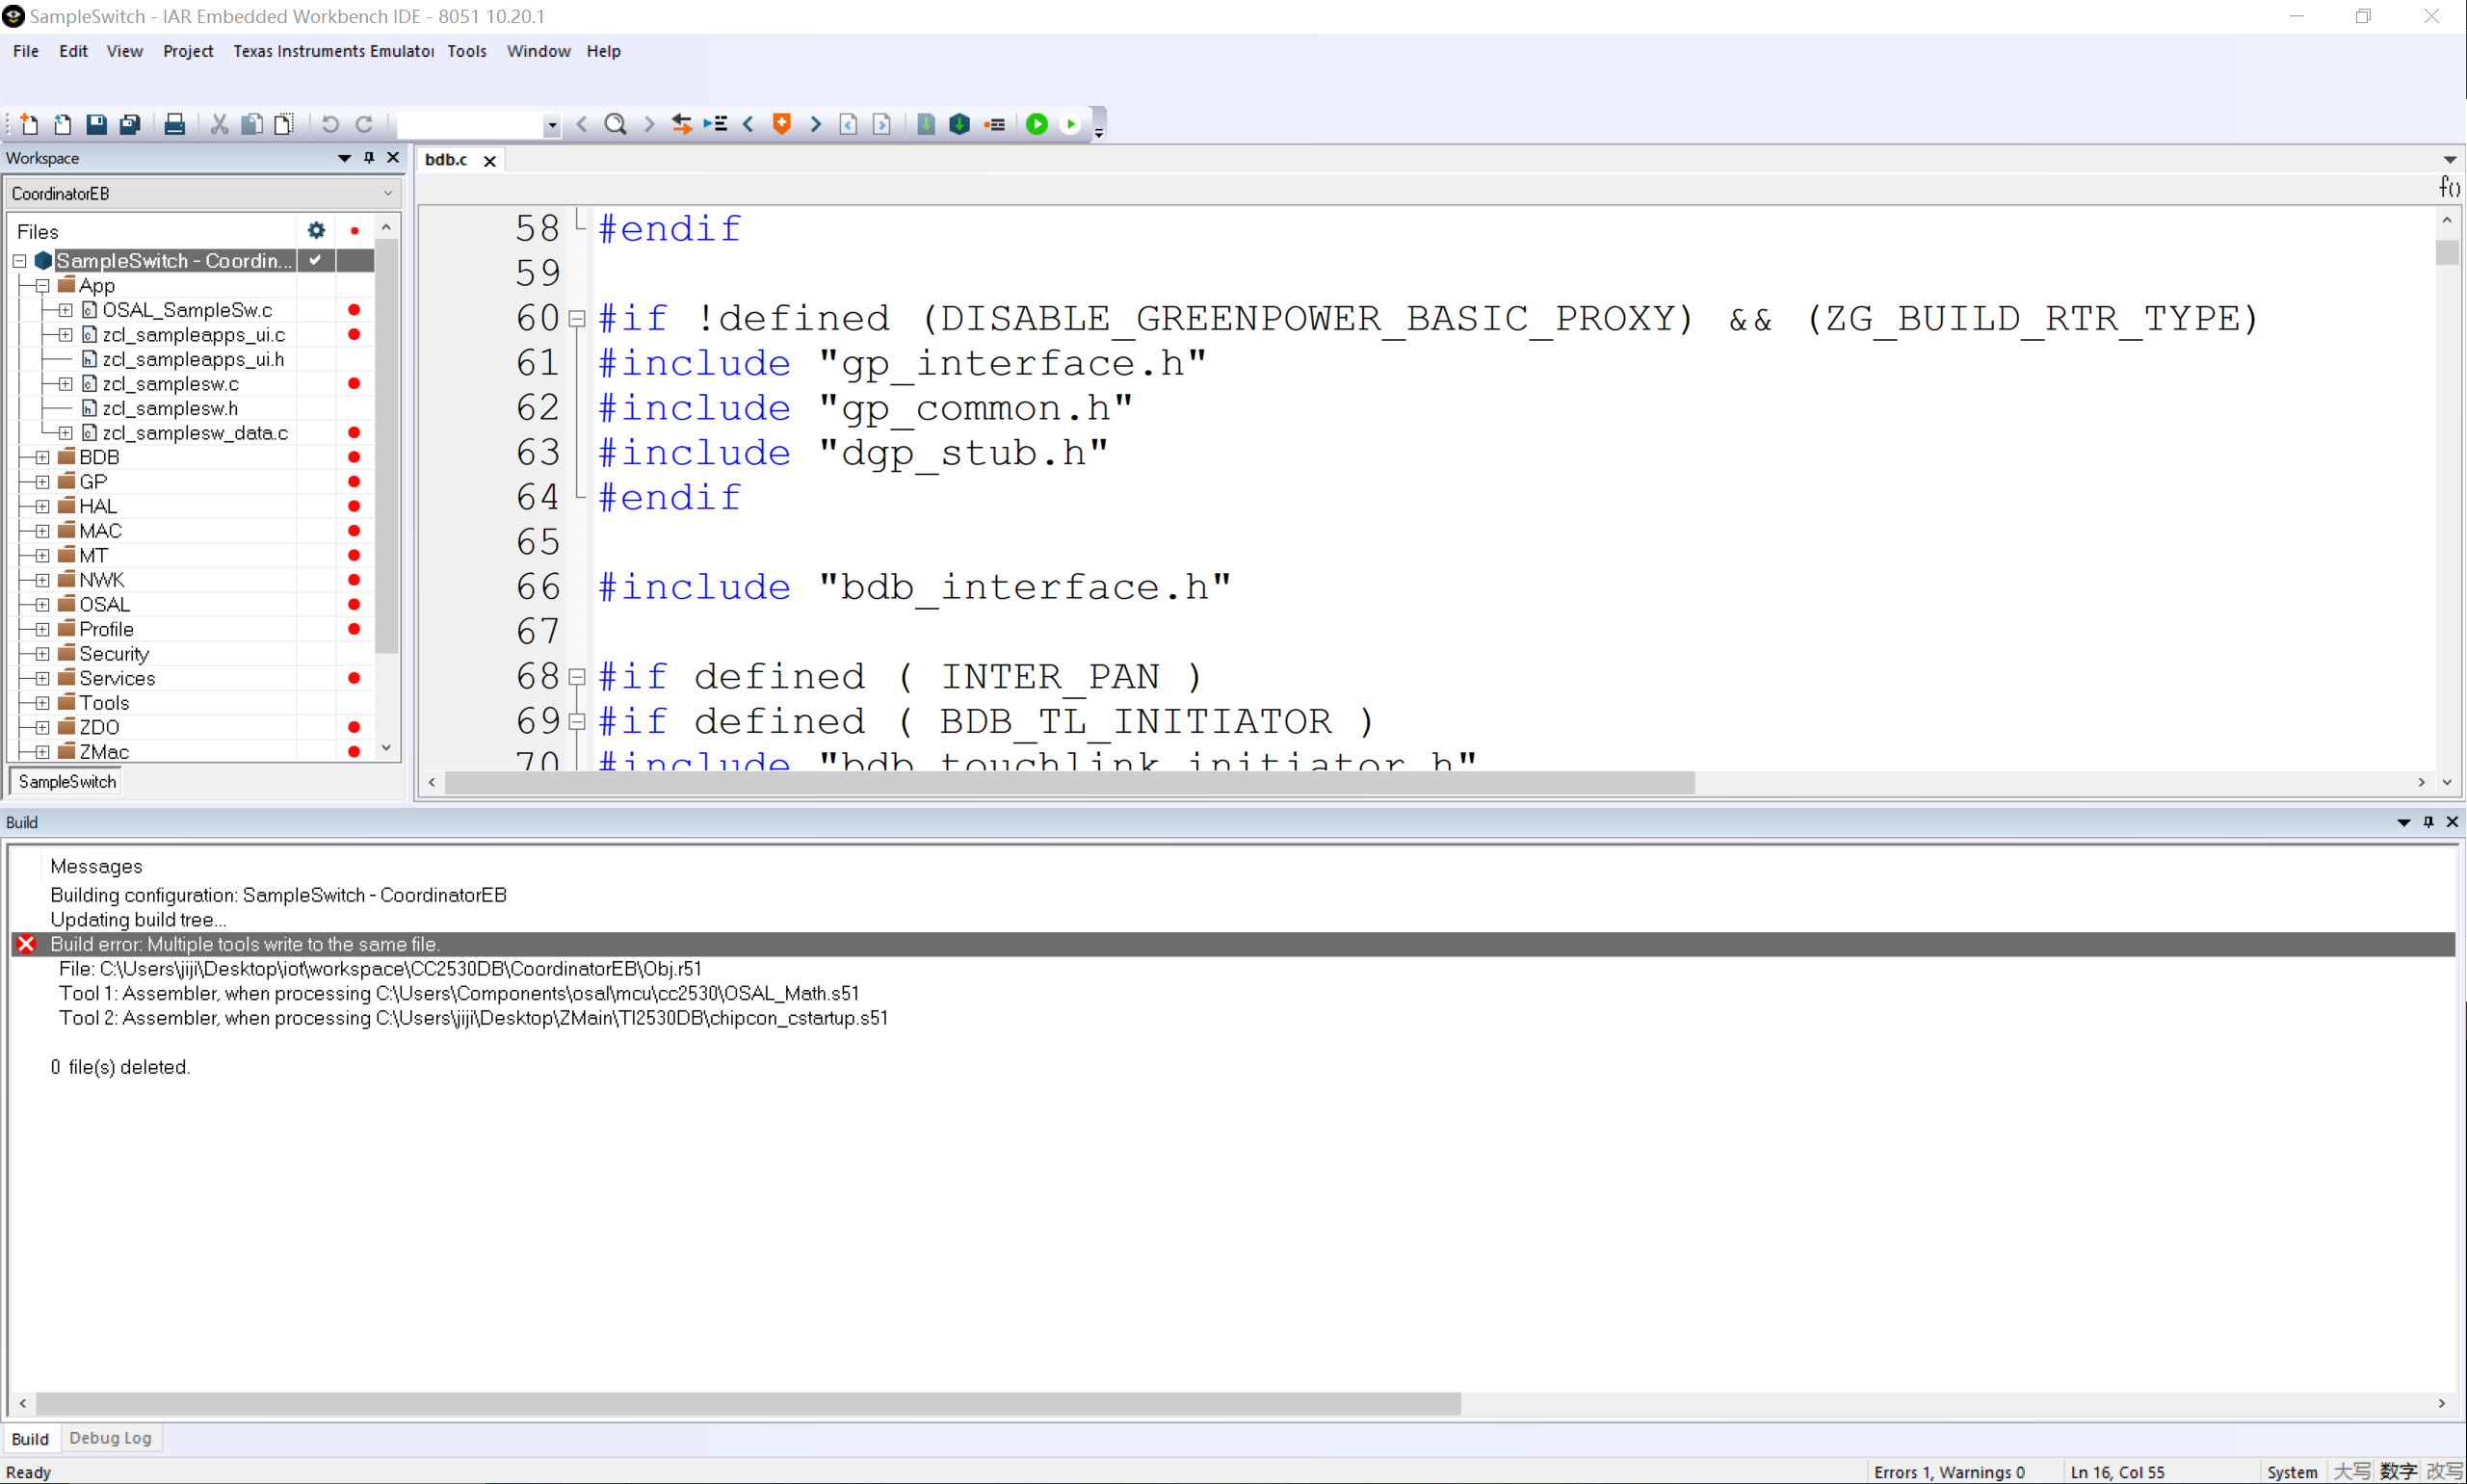Switch to the Debug Log tab
This screenshot has width=2467, height=1484.
[110, 1438]
